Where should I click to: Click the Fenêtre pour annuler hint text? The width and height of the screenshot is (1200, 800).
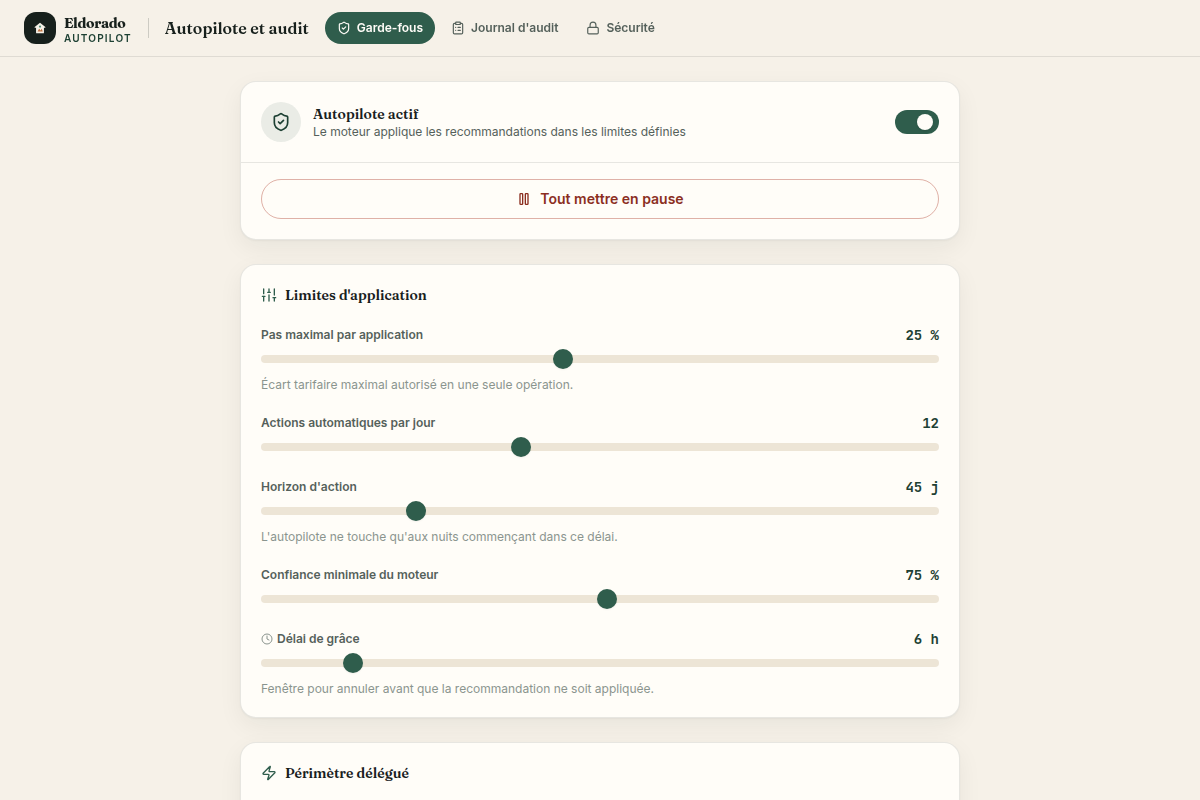pyautogui.click(x=457, y=689)
